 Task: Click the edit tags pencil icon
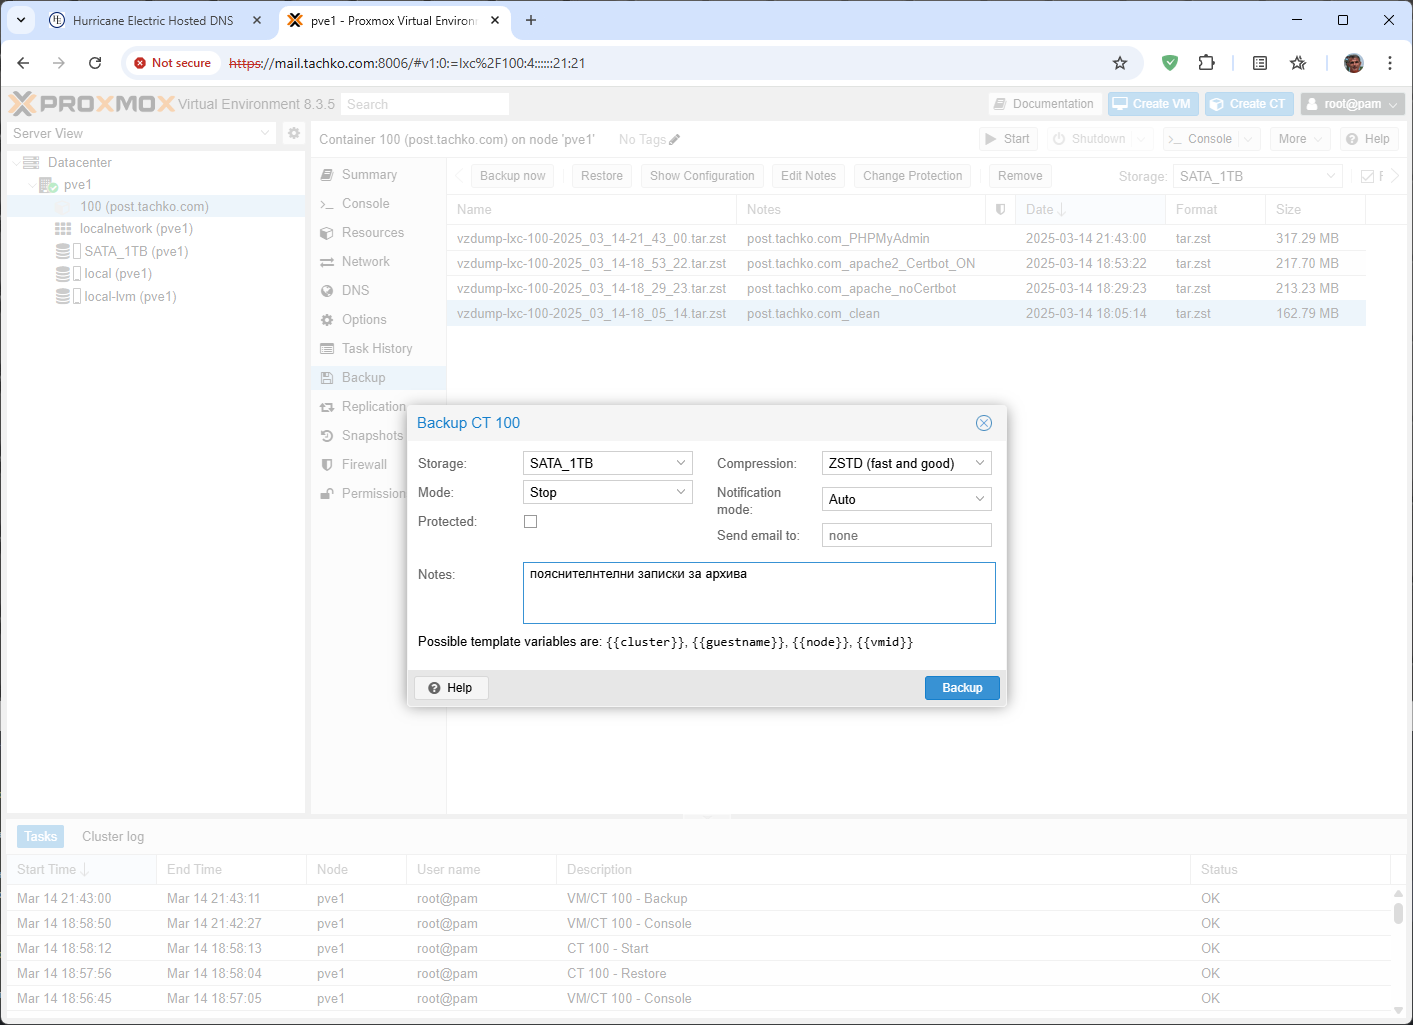675,140
